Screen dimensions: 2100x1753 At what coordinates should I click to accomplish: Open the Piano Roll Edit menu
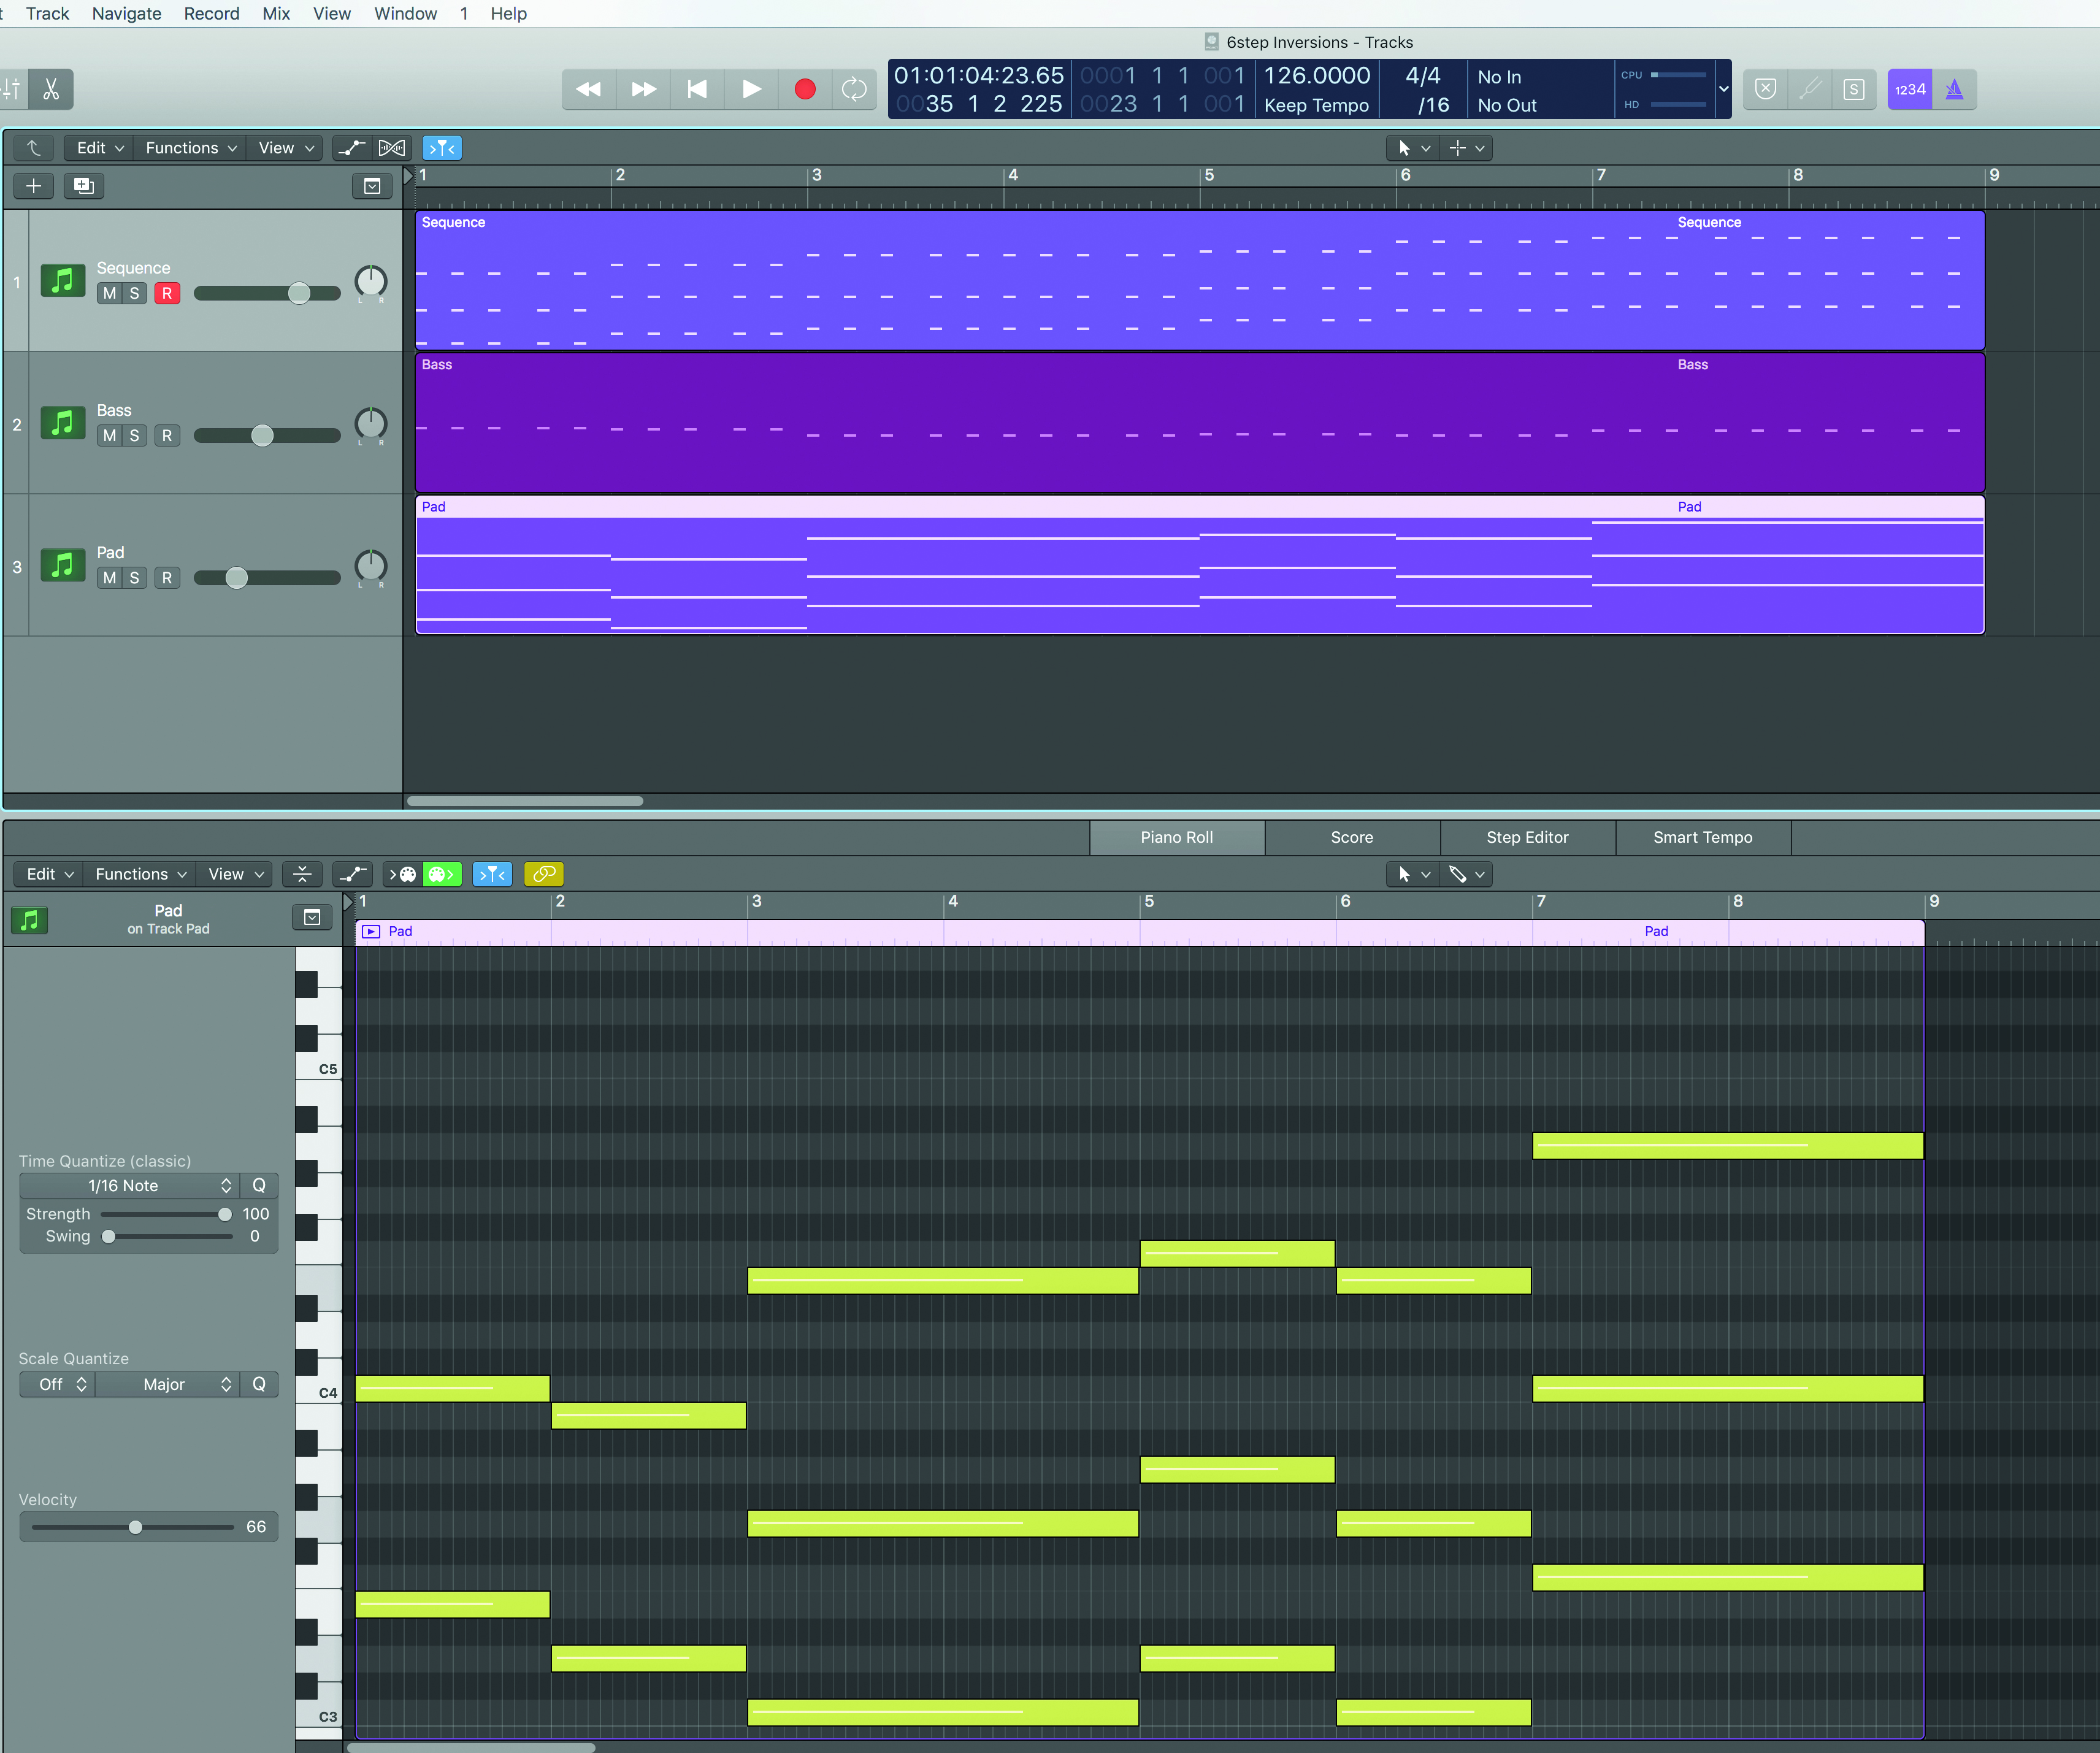[48, 874]
